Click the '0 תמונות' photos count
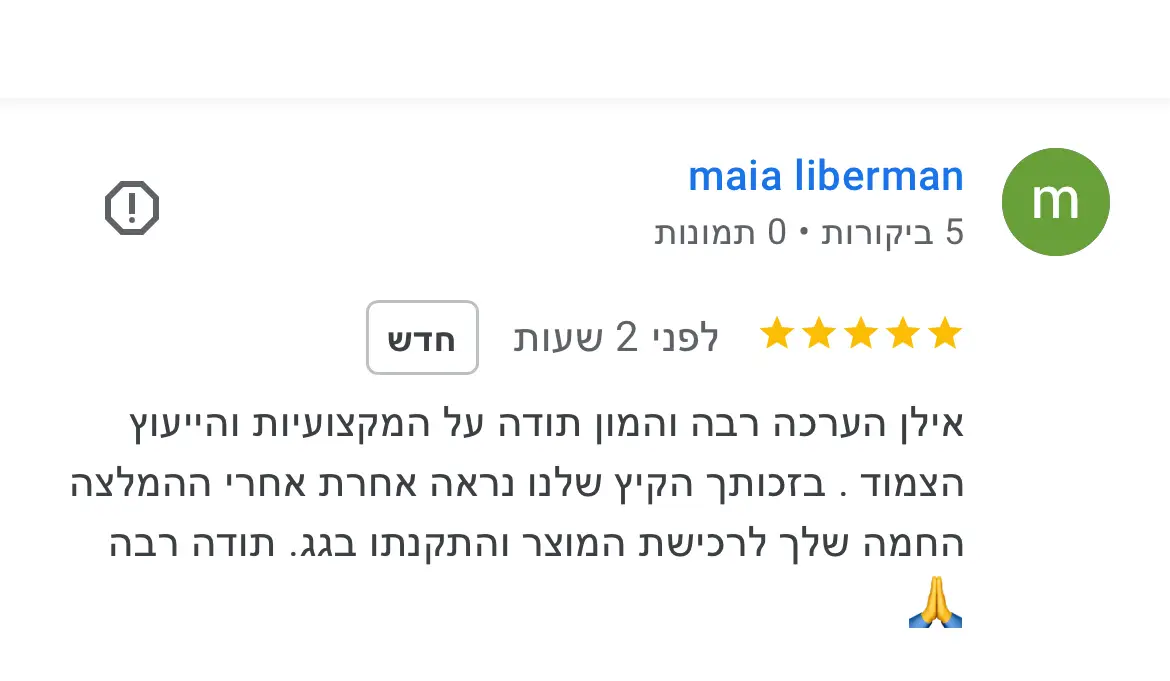Image resolution: width=1170 pixels, height=681 pixels. tap(720, 233)
